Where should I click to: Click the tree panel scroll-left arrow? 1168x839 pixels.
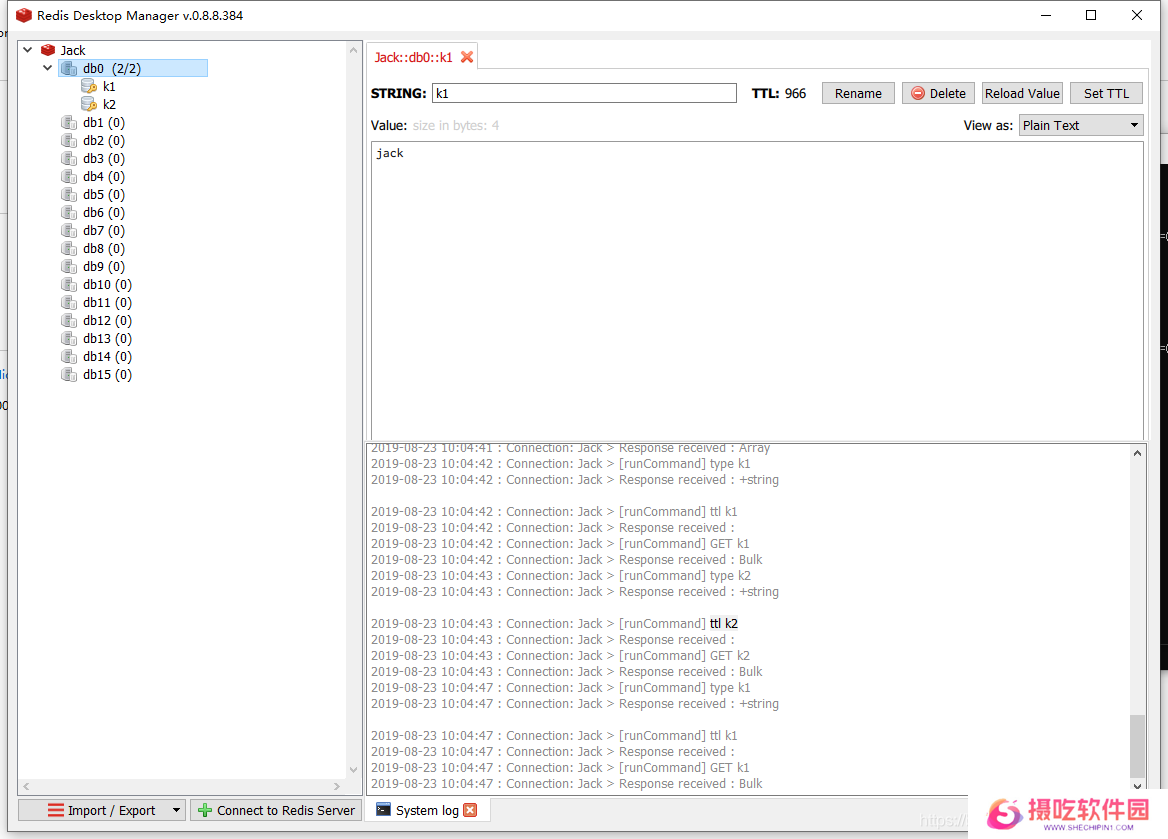[x=26, y=786]
